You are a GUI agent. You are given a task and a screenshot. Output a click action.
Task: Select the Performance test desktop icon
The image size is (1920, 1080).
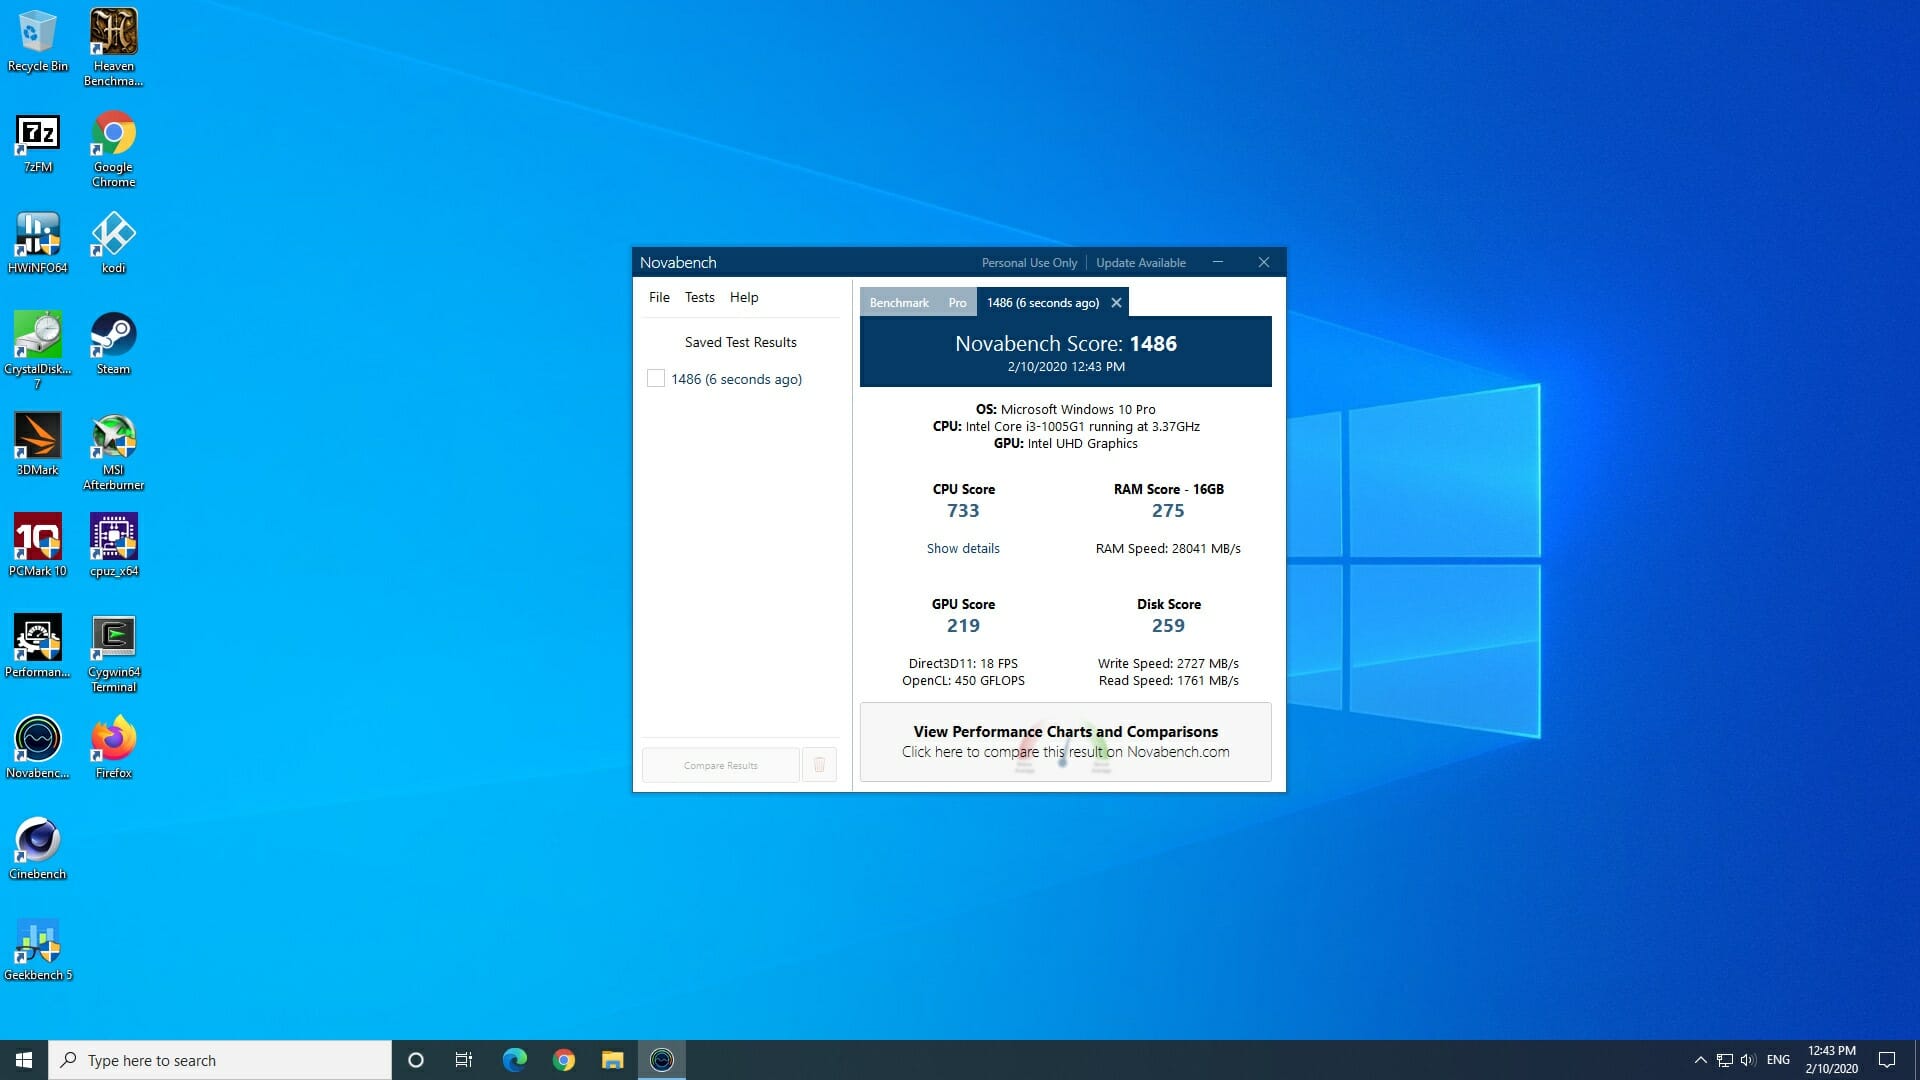tap(38, 646)
